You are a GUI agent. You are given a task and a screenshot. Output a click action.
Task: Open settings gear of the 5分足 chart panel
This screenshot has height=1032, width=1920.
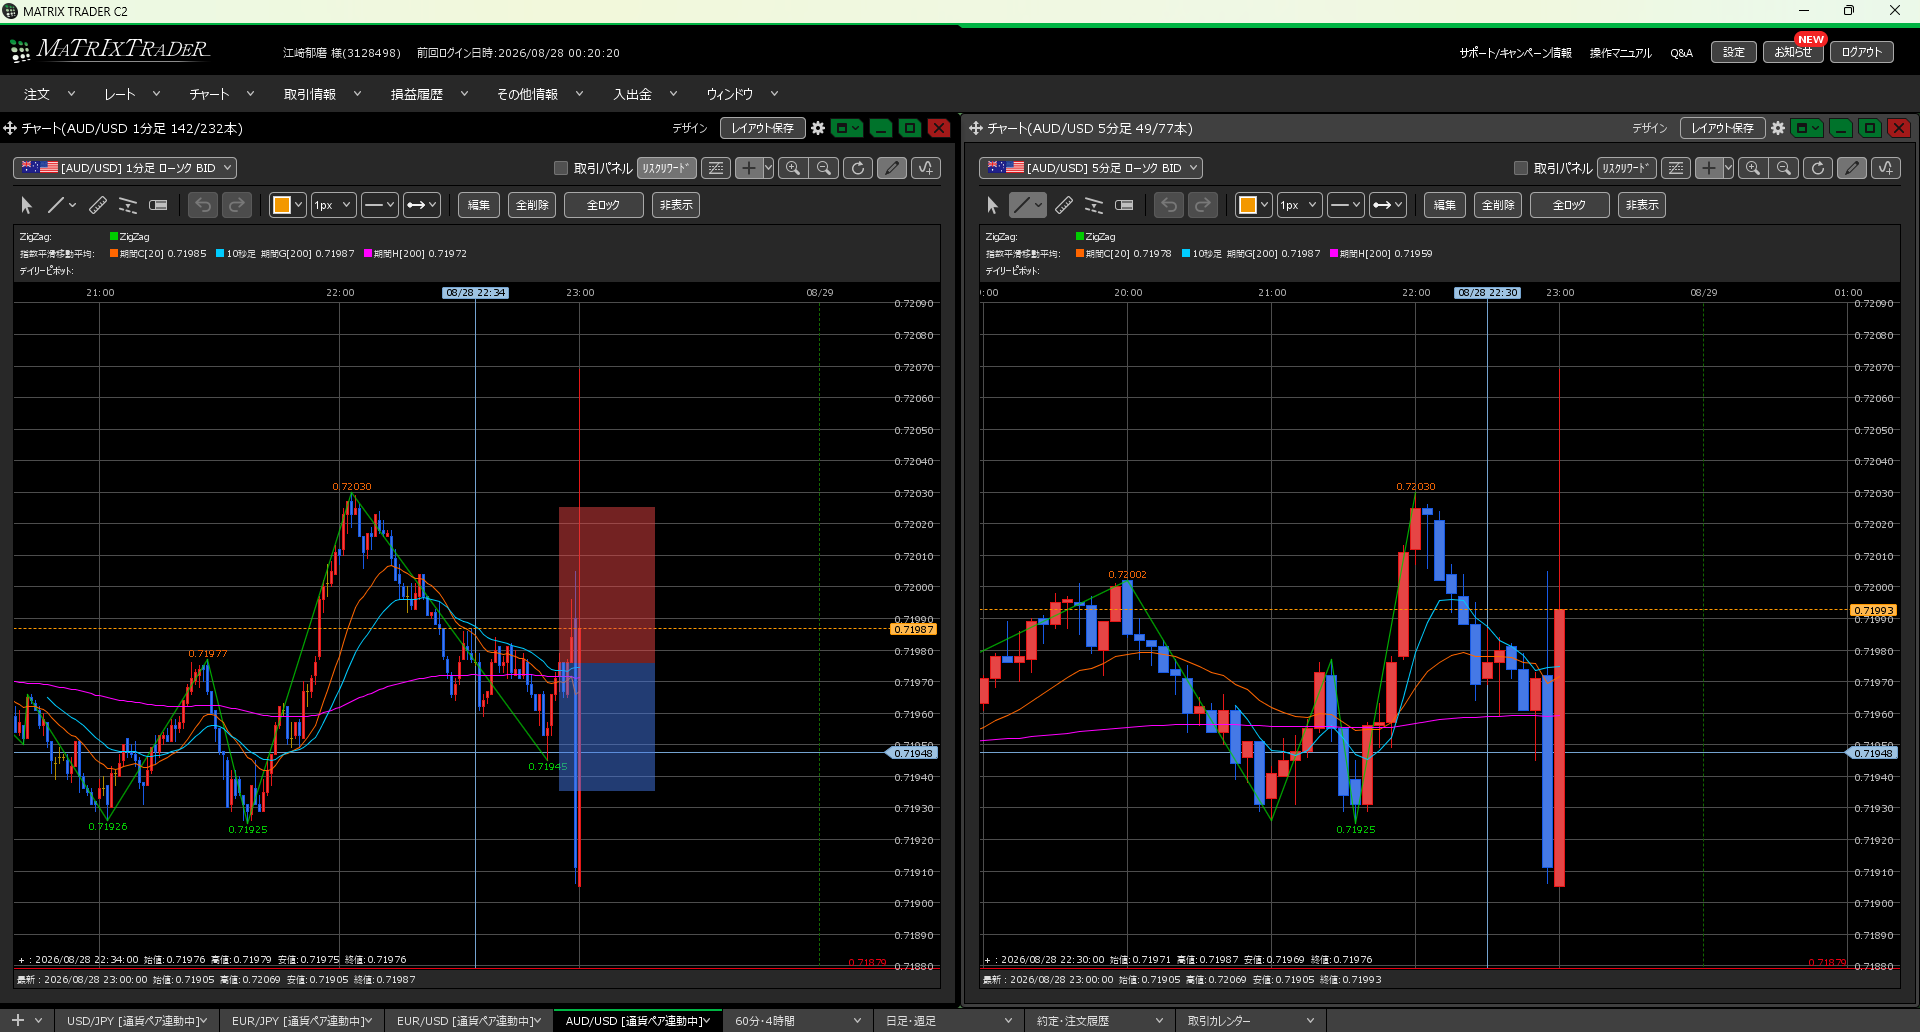pyautogui.click(x=1778, y=128)
